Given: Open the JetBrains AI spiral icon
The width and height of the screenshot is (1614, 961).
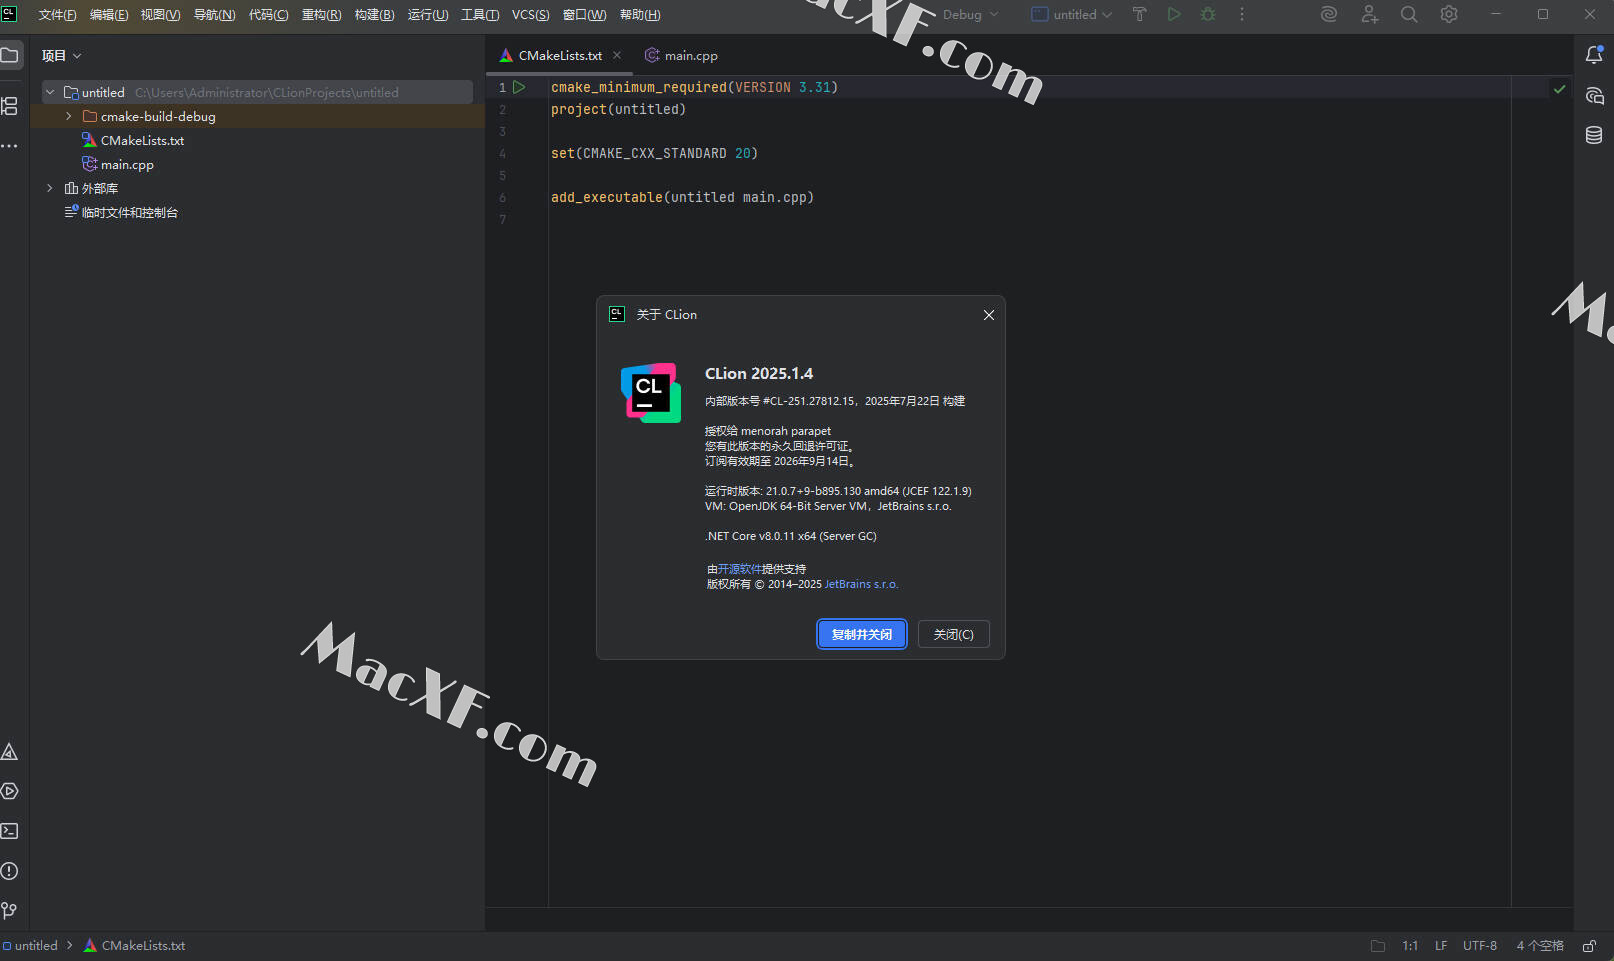Looking at the screenshot, I should [1329, 14].
